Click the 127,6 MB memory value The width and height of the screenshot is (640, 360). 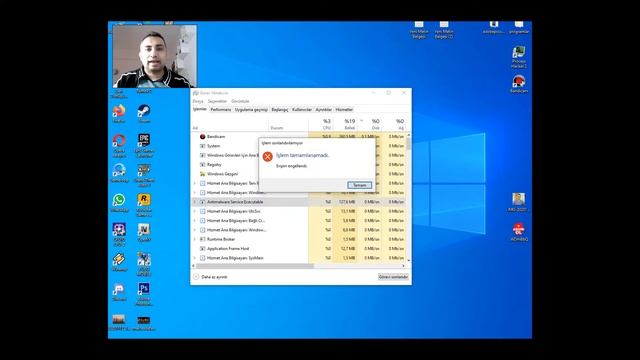click(347, 202)
